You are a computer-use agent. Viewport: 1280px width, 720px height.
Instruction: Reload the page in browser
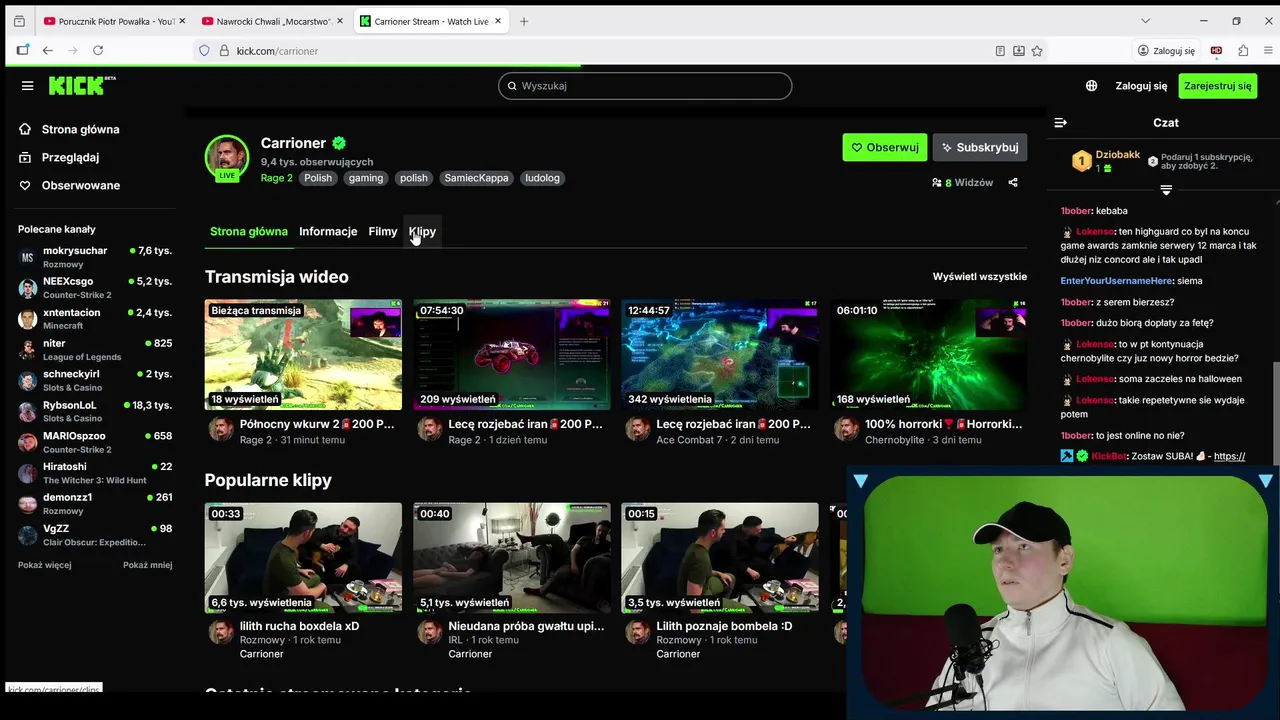[98, 51]
